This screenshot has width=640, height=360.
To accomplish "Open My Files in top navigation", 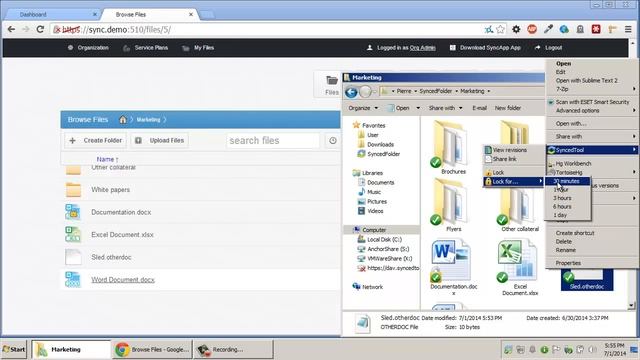I will click(x=198, y=48).
